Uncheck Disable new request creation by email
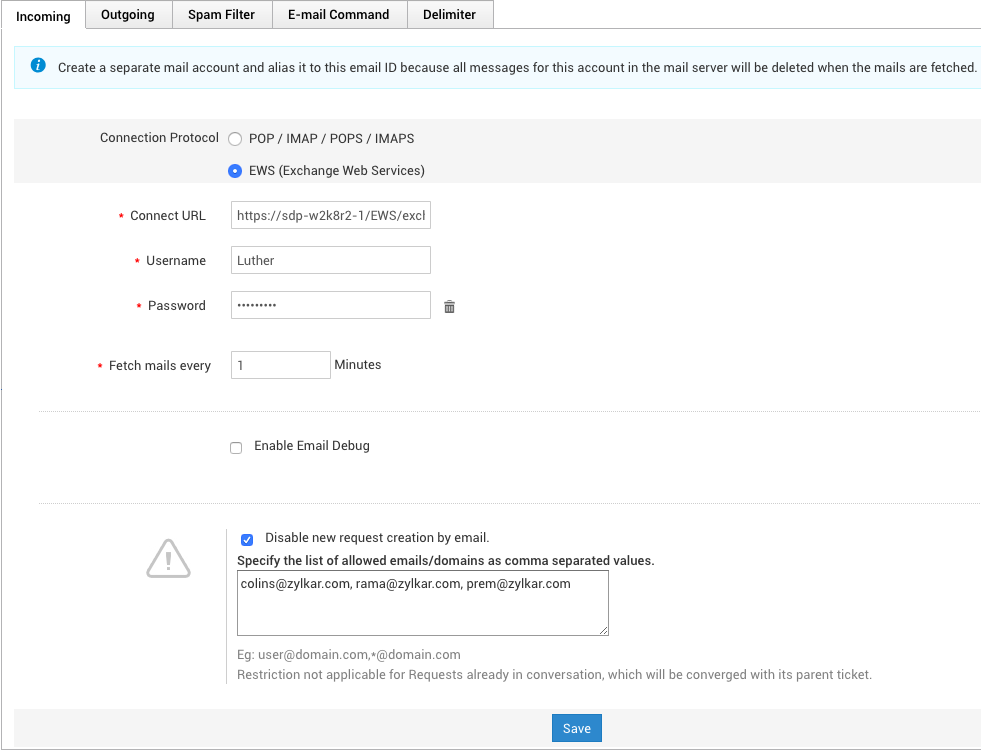The width and height of the screenshot is (981, 753). tap(247, 539)
